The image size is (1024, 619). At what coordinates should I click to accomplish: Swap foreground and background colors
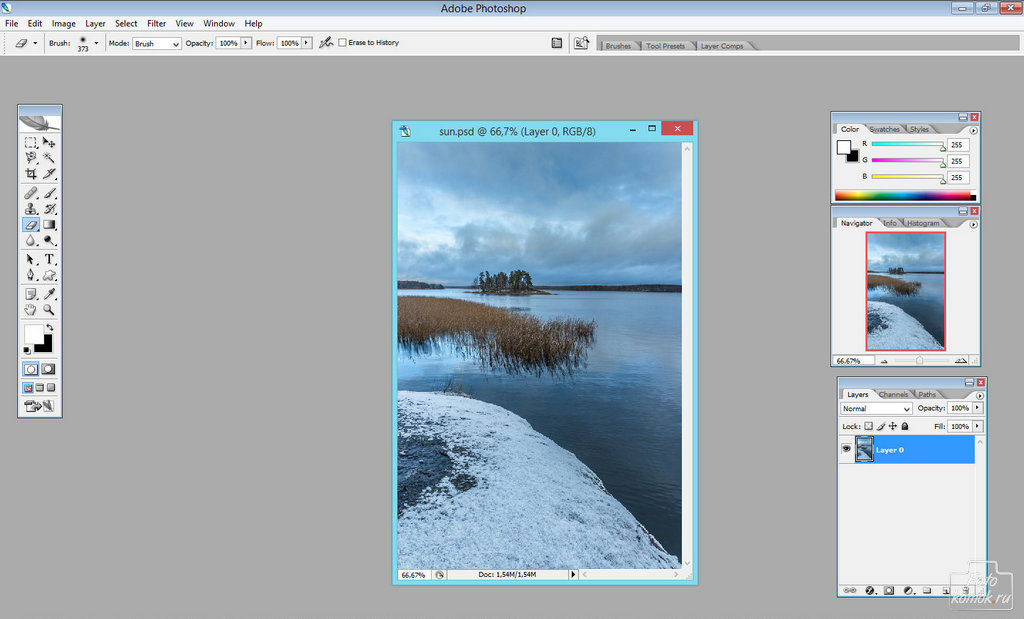coord(49,327)
